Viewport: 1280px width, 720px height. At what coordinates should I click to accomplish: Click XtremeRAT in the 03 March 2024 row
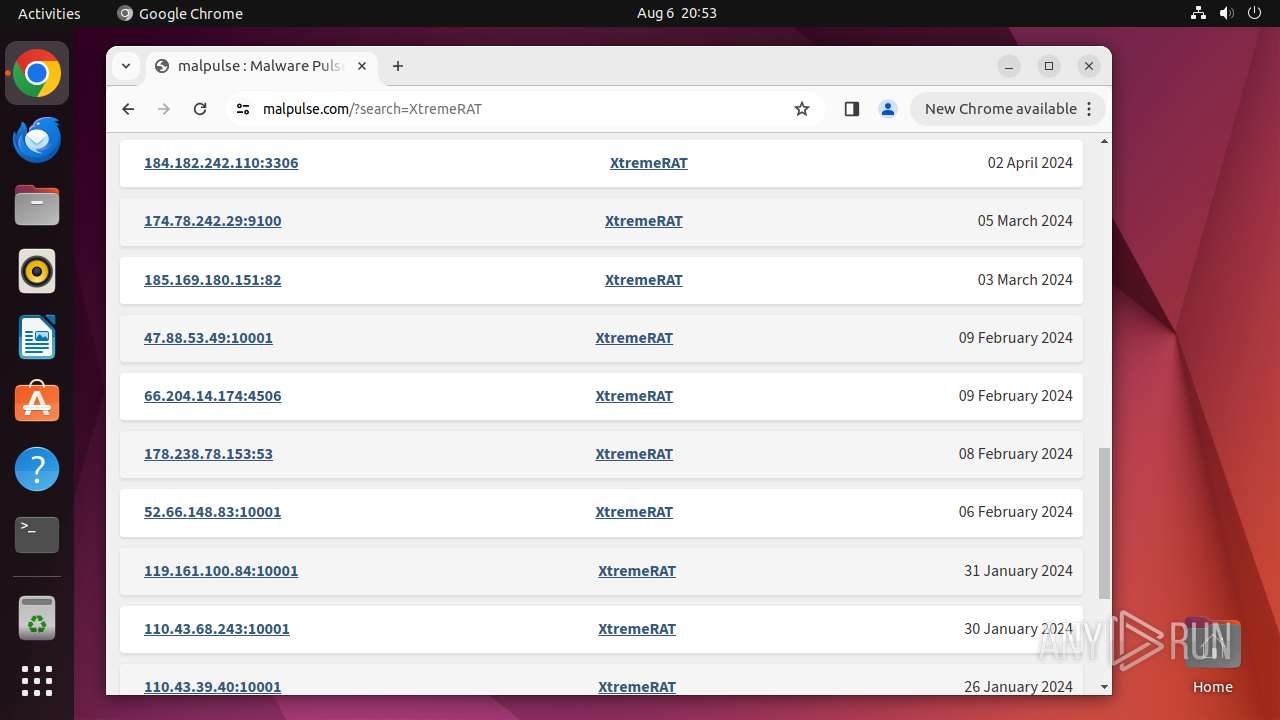tap(644, 280)
